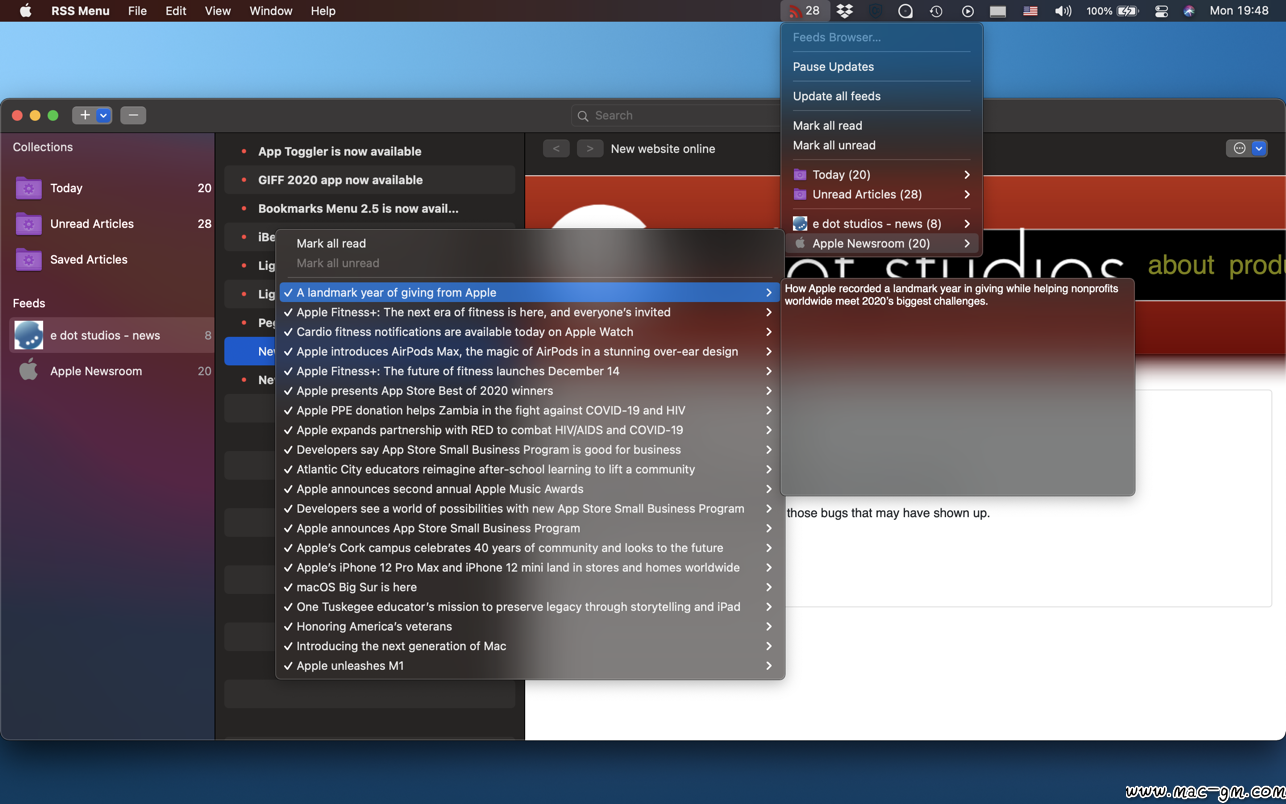
Task: Select article 'GIFF 2020 app now available'
Action: 370,180
